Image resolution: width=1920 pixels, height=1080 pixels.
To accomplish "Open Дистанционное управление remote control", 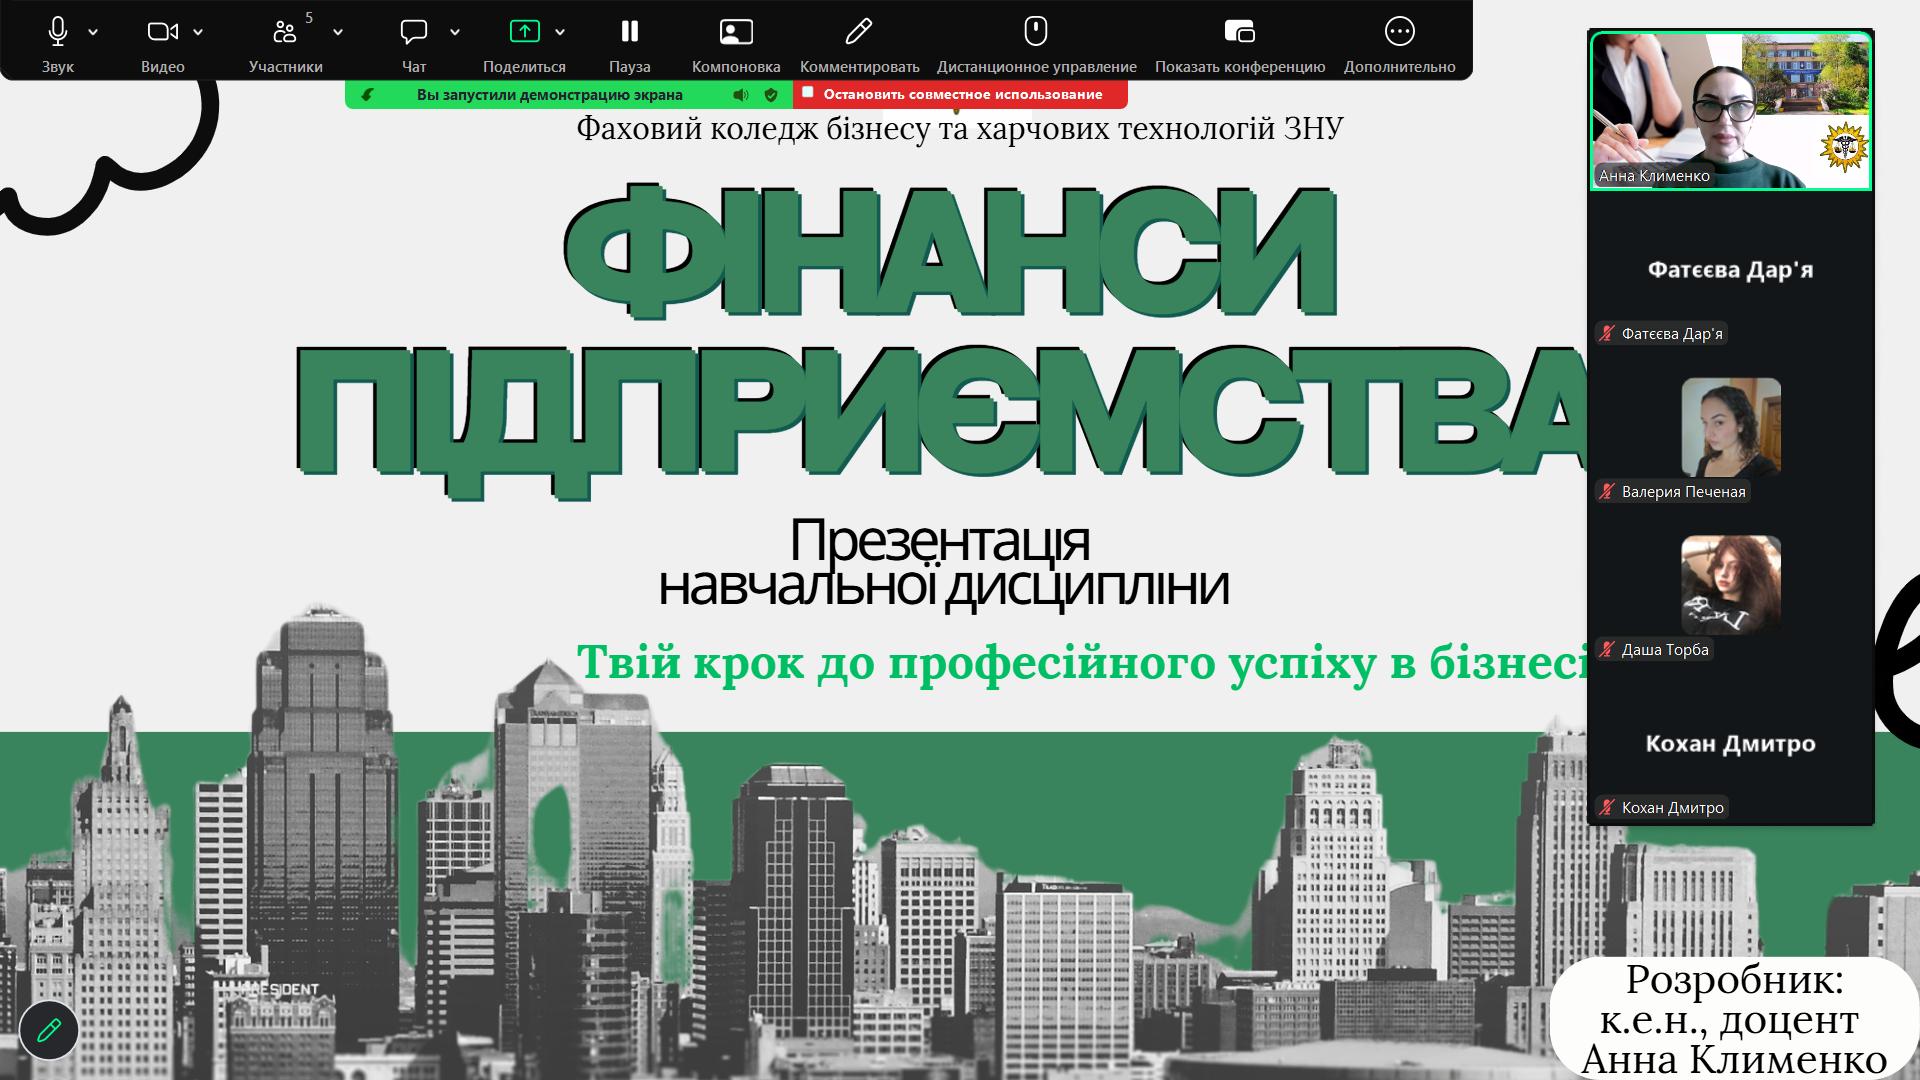I will point(1036,32).
